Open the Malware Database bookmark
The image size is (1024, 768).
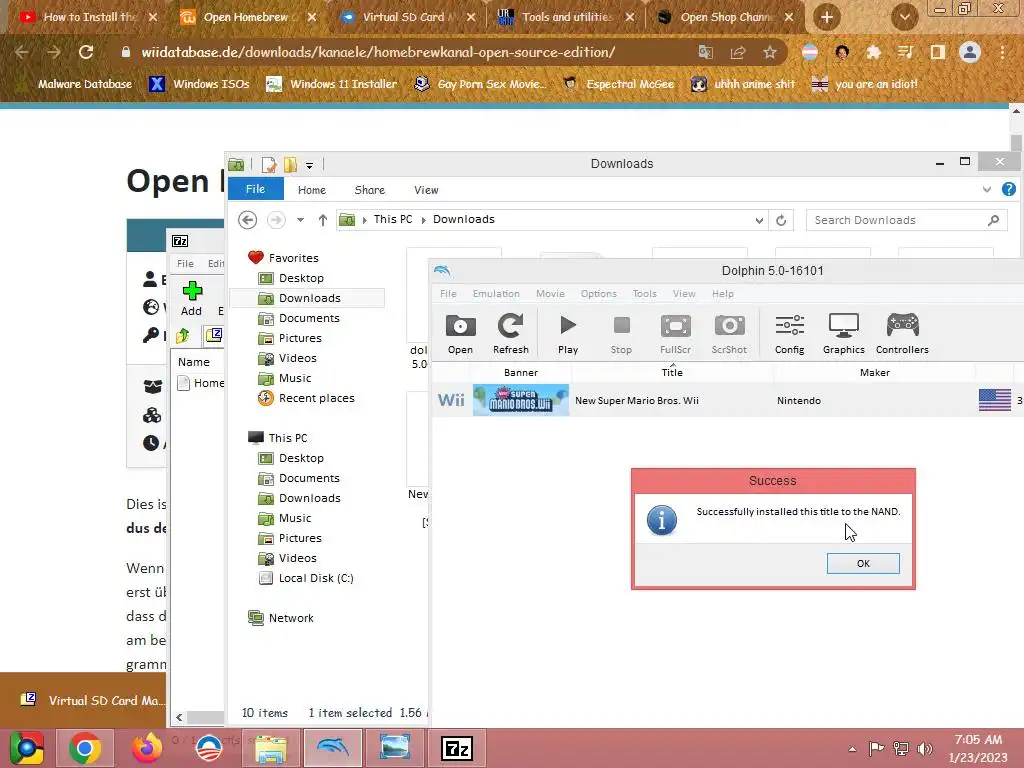point(73,84)
